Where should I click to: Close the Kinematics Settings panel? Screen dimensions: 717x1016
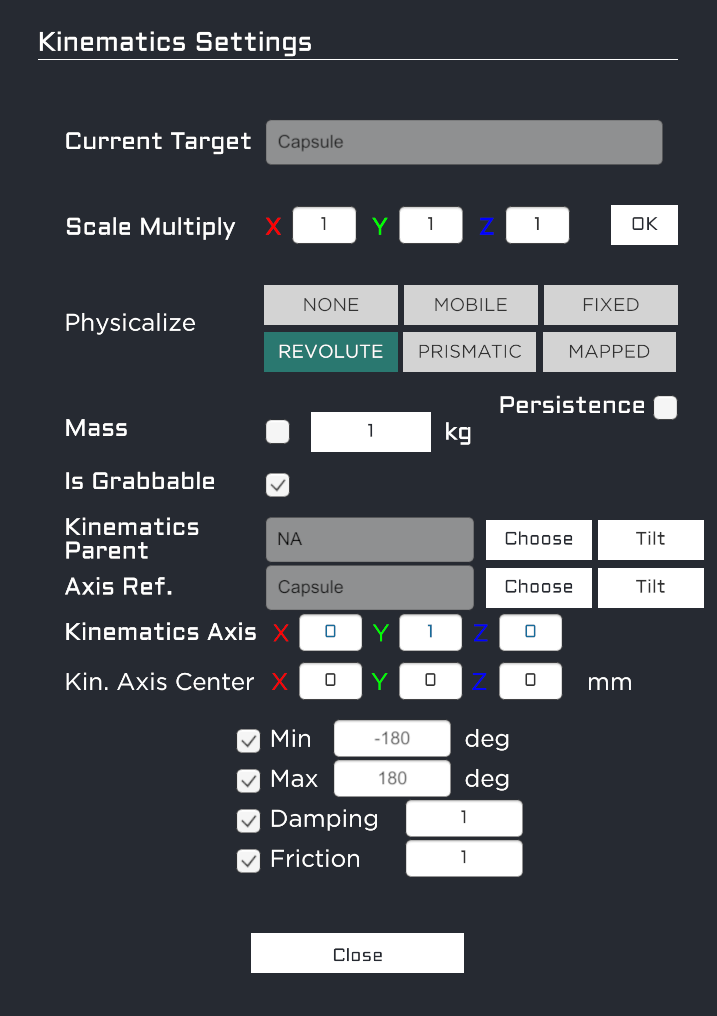tap(357, 954)
